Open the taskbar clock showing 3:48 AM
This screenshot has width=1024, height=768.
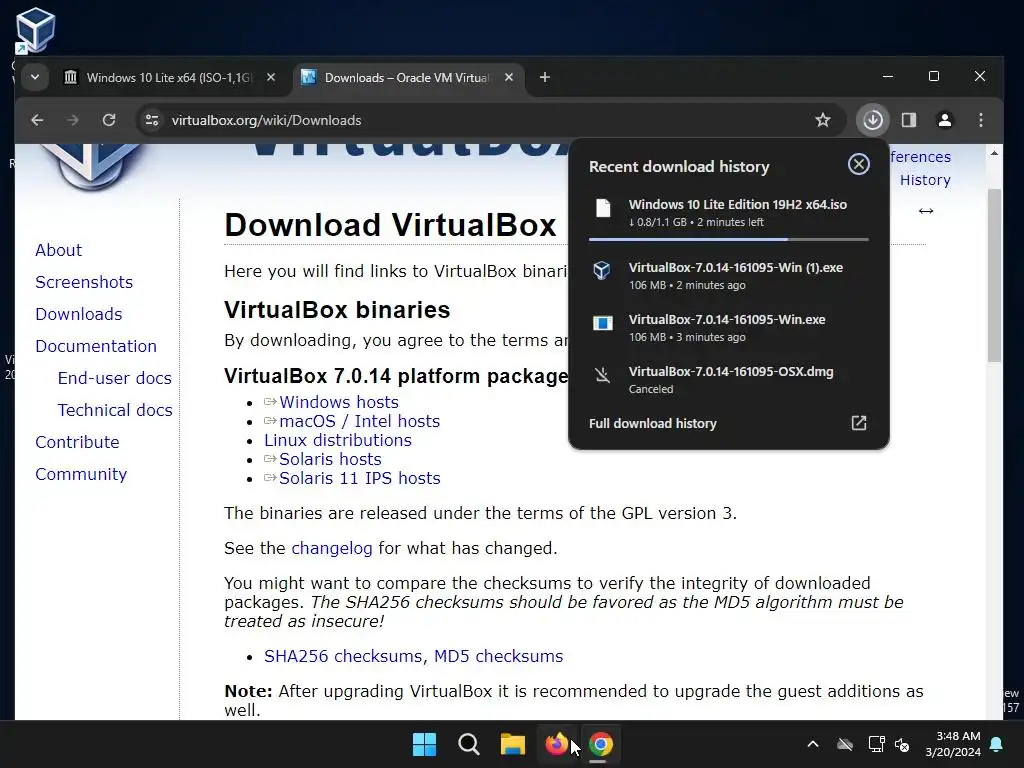(953, 744)
